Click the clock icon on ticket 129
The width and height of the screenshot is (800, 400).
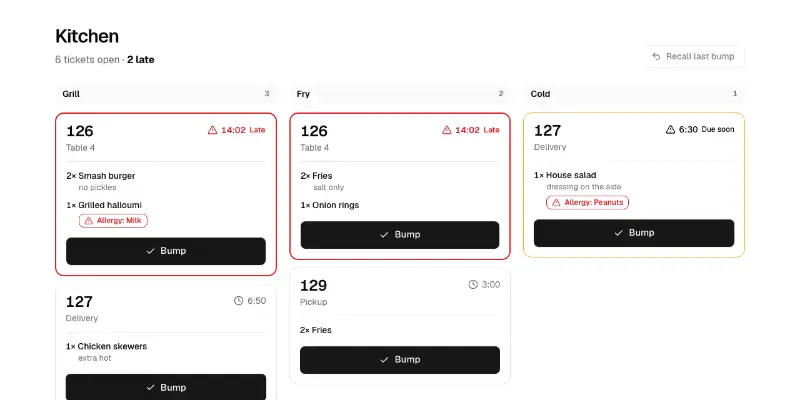tap(473, 284)
